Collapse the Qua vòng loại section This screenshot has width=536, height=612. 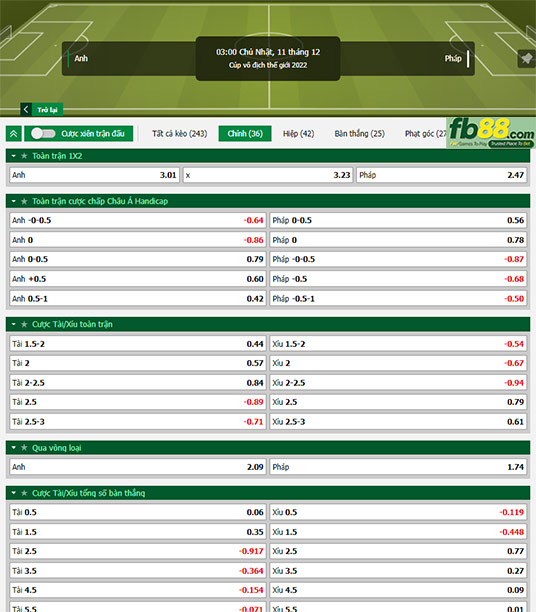[x=14, y=448]
